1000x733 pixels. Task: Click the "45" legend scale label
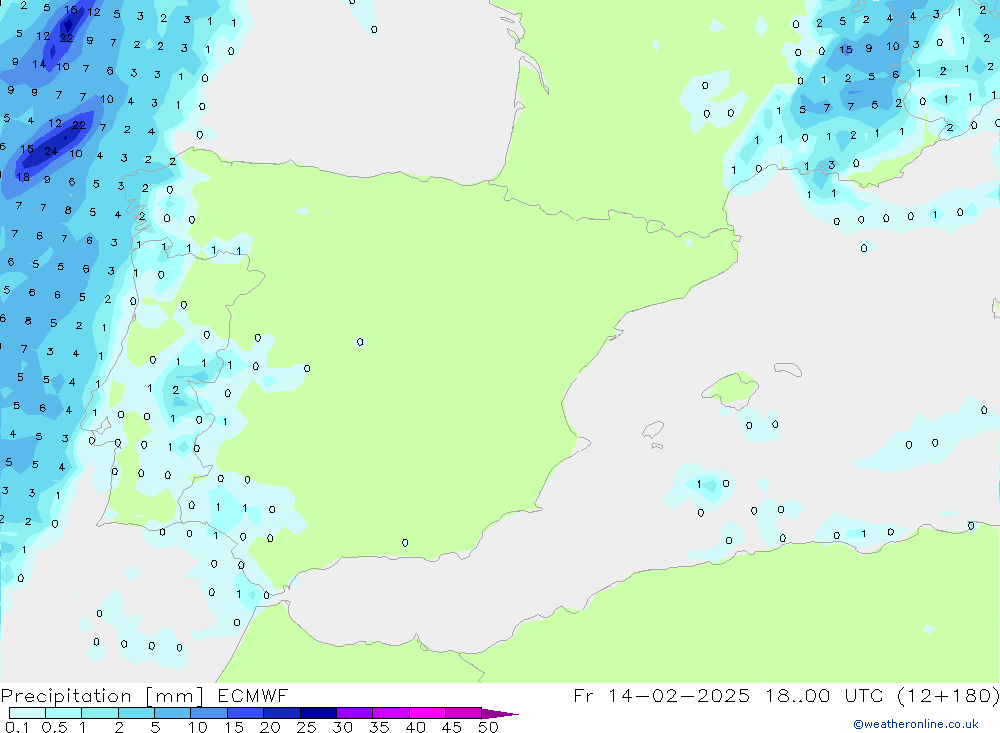(x=452, y=727)
